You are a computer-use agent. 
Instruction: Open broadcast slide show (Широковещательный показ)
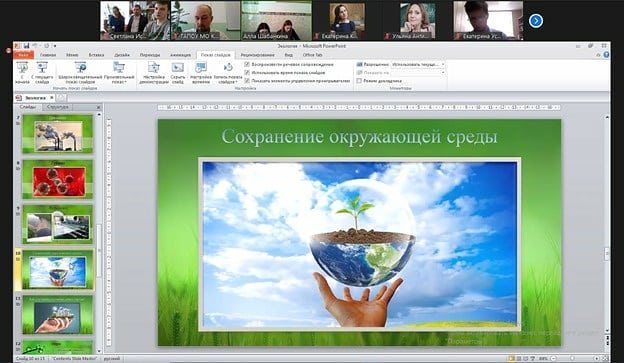click(80, 72)
